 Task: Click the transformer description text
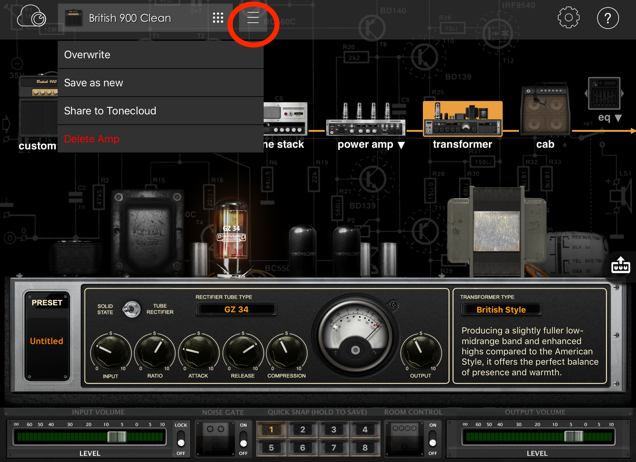pos(530,351)
